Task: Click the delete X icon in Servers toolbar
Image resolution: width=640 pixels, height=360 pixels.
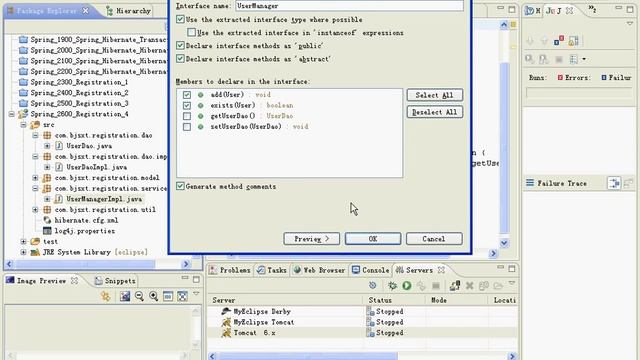Action: pos(469,286)
